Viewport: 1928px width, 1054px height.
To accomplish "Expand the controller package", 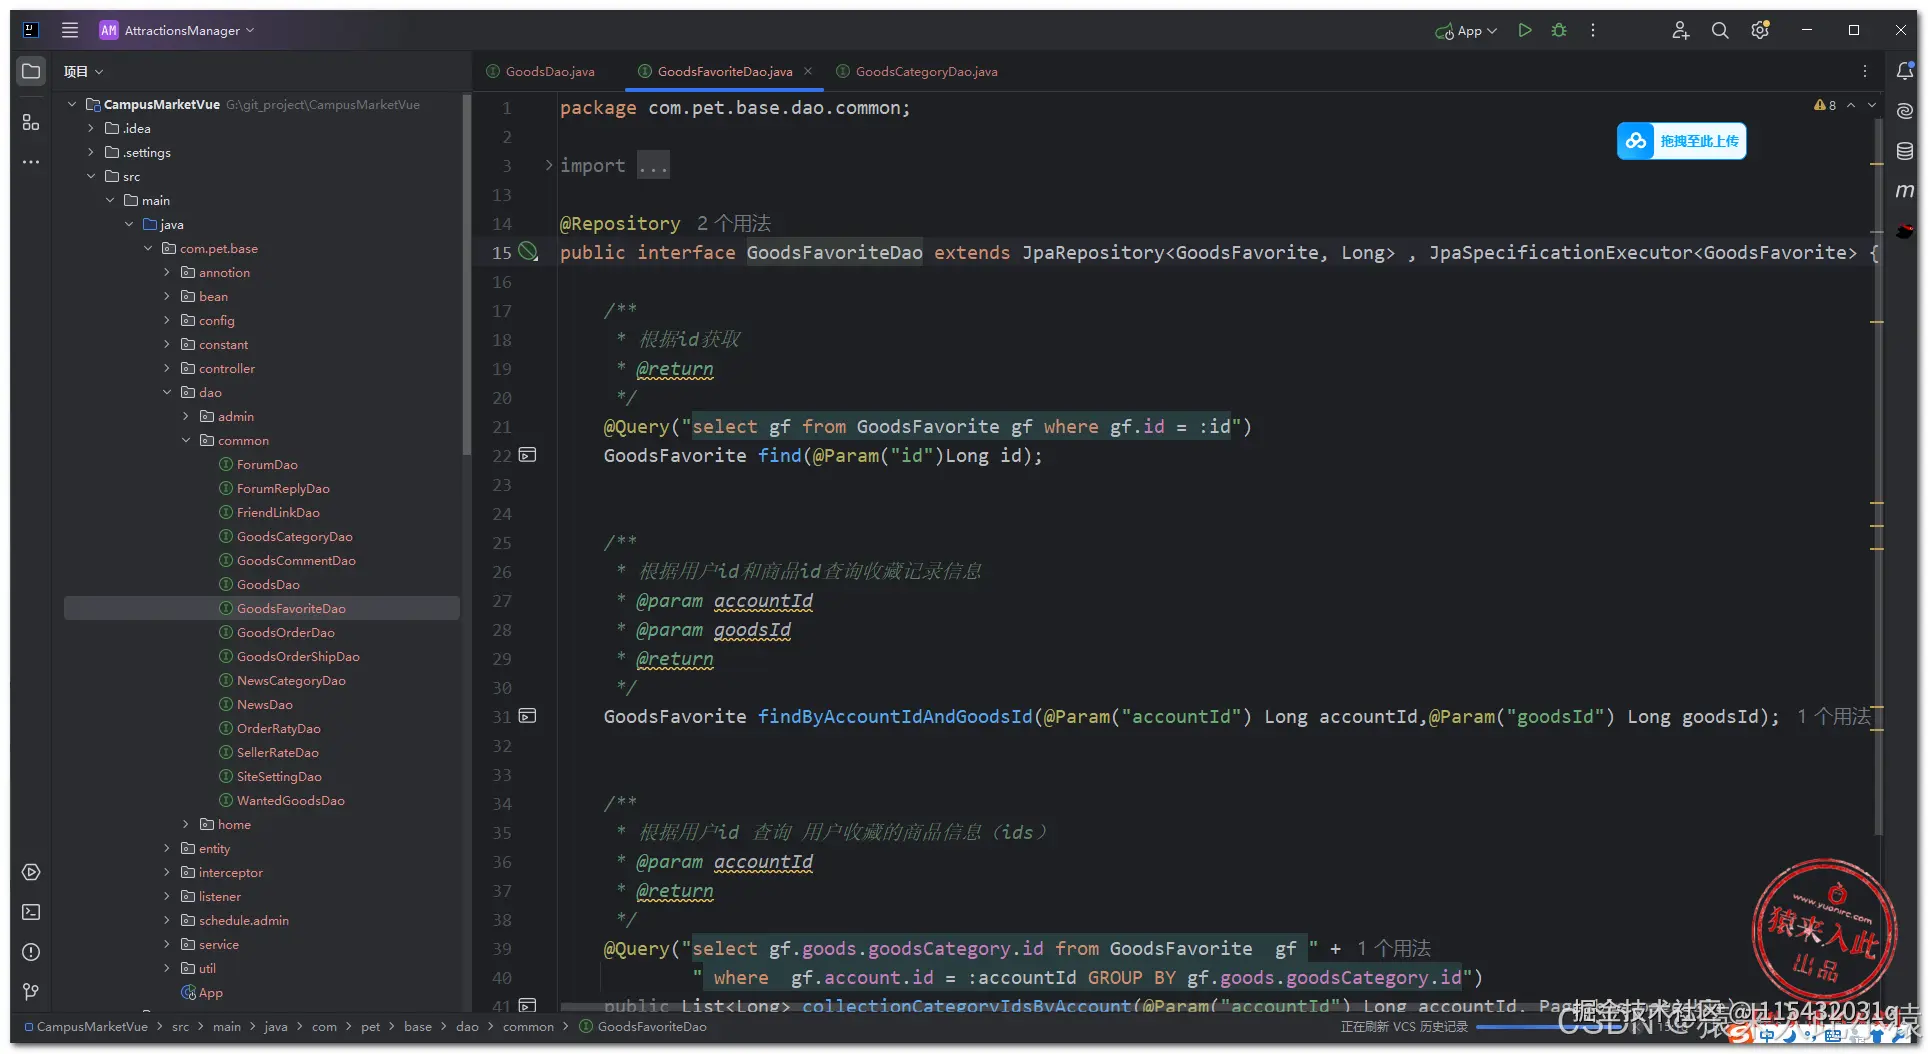I will [x=167, y=368].
